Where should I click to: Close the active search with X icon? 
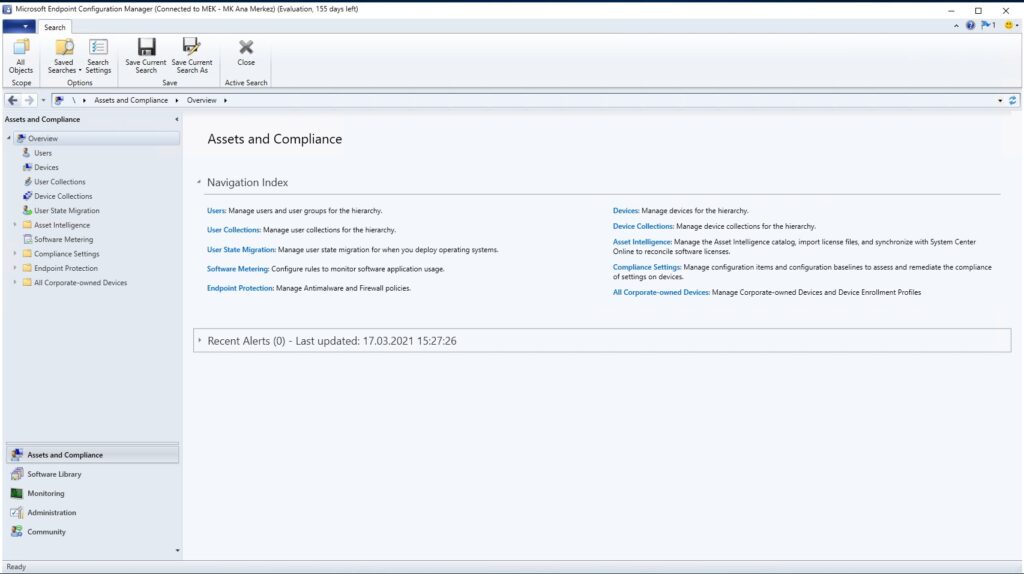(x=246, y=48)
